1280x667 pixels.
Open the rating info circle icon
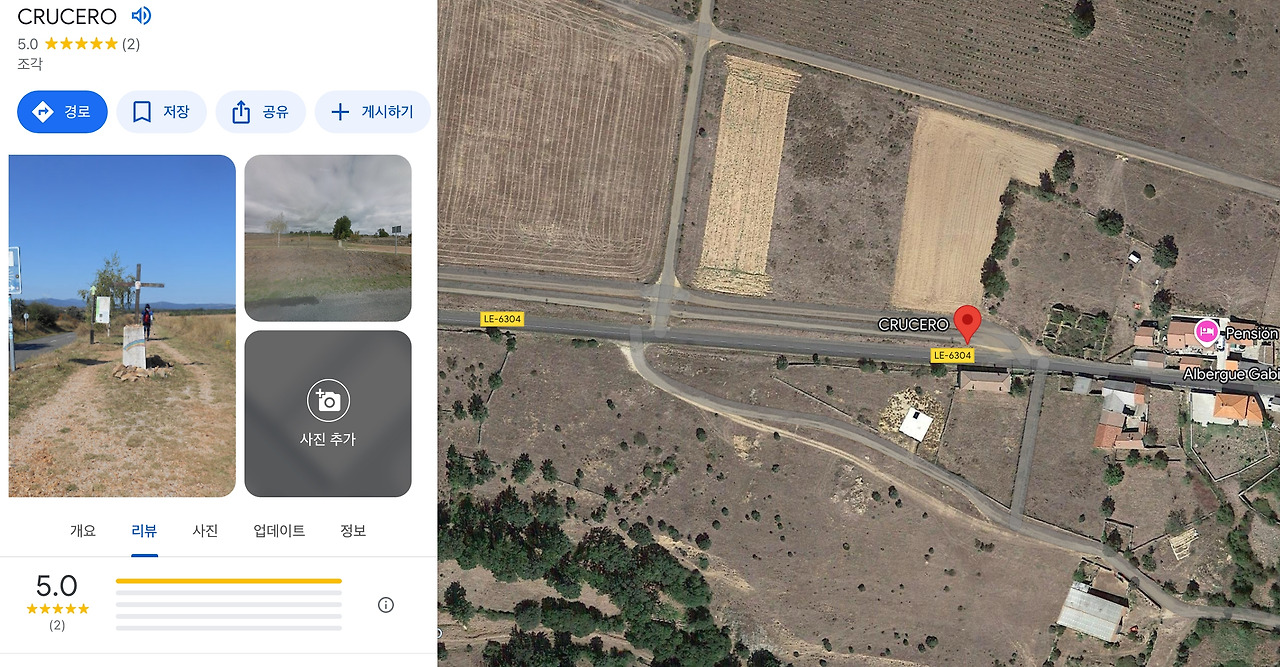(386, 605)
